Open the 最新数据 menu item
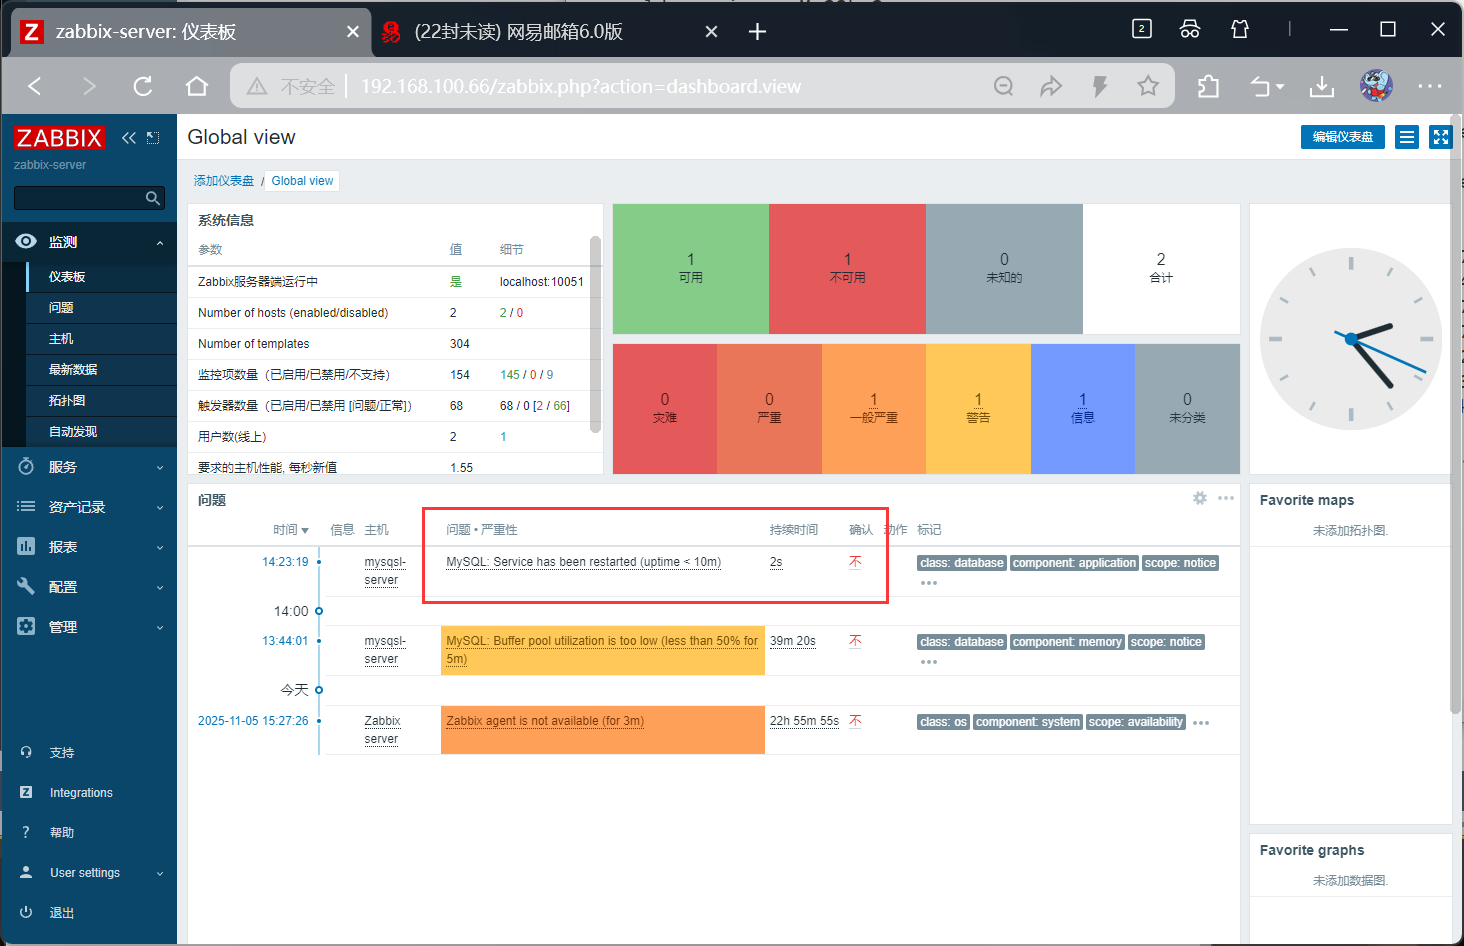This screenshot has width=1464, height=946. click(101, 370)
